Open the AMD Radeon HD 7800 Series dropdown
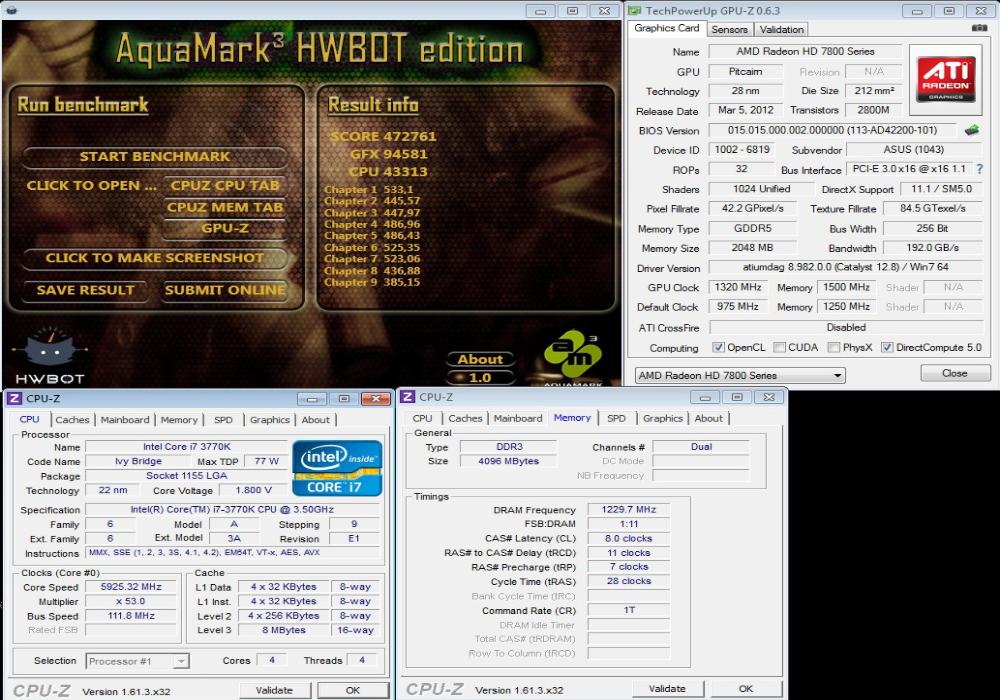 [740, 376]
